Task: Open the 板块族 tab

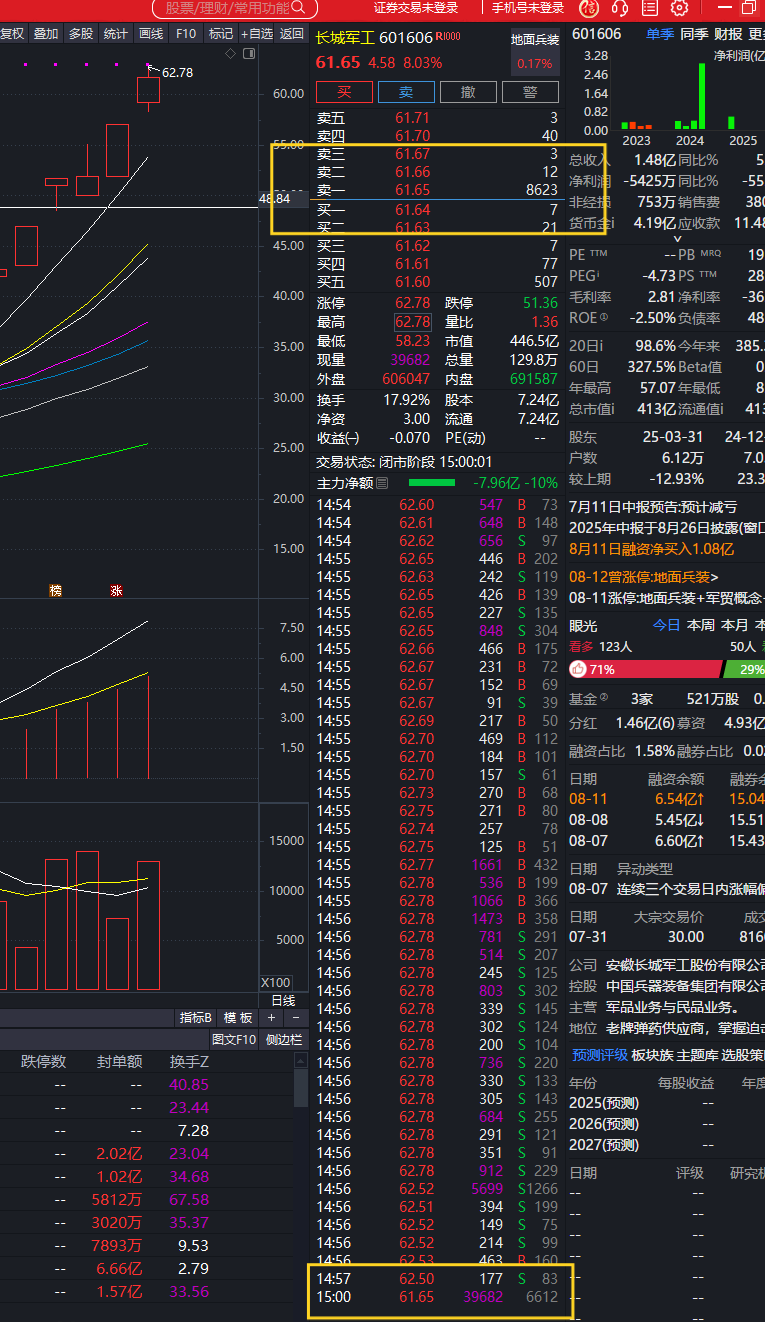Action: click(x=652, y=1055)
